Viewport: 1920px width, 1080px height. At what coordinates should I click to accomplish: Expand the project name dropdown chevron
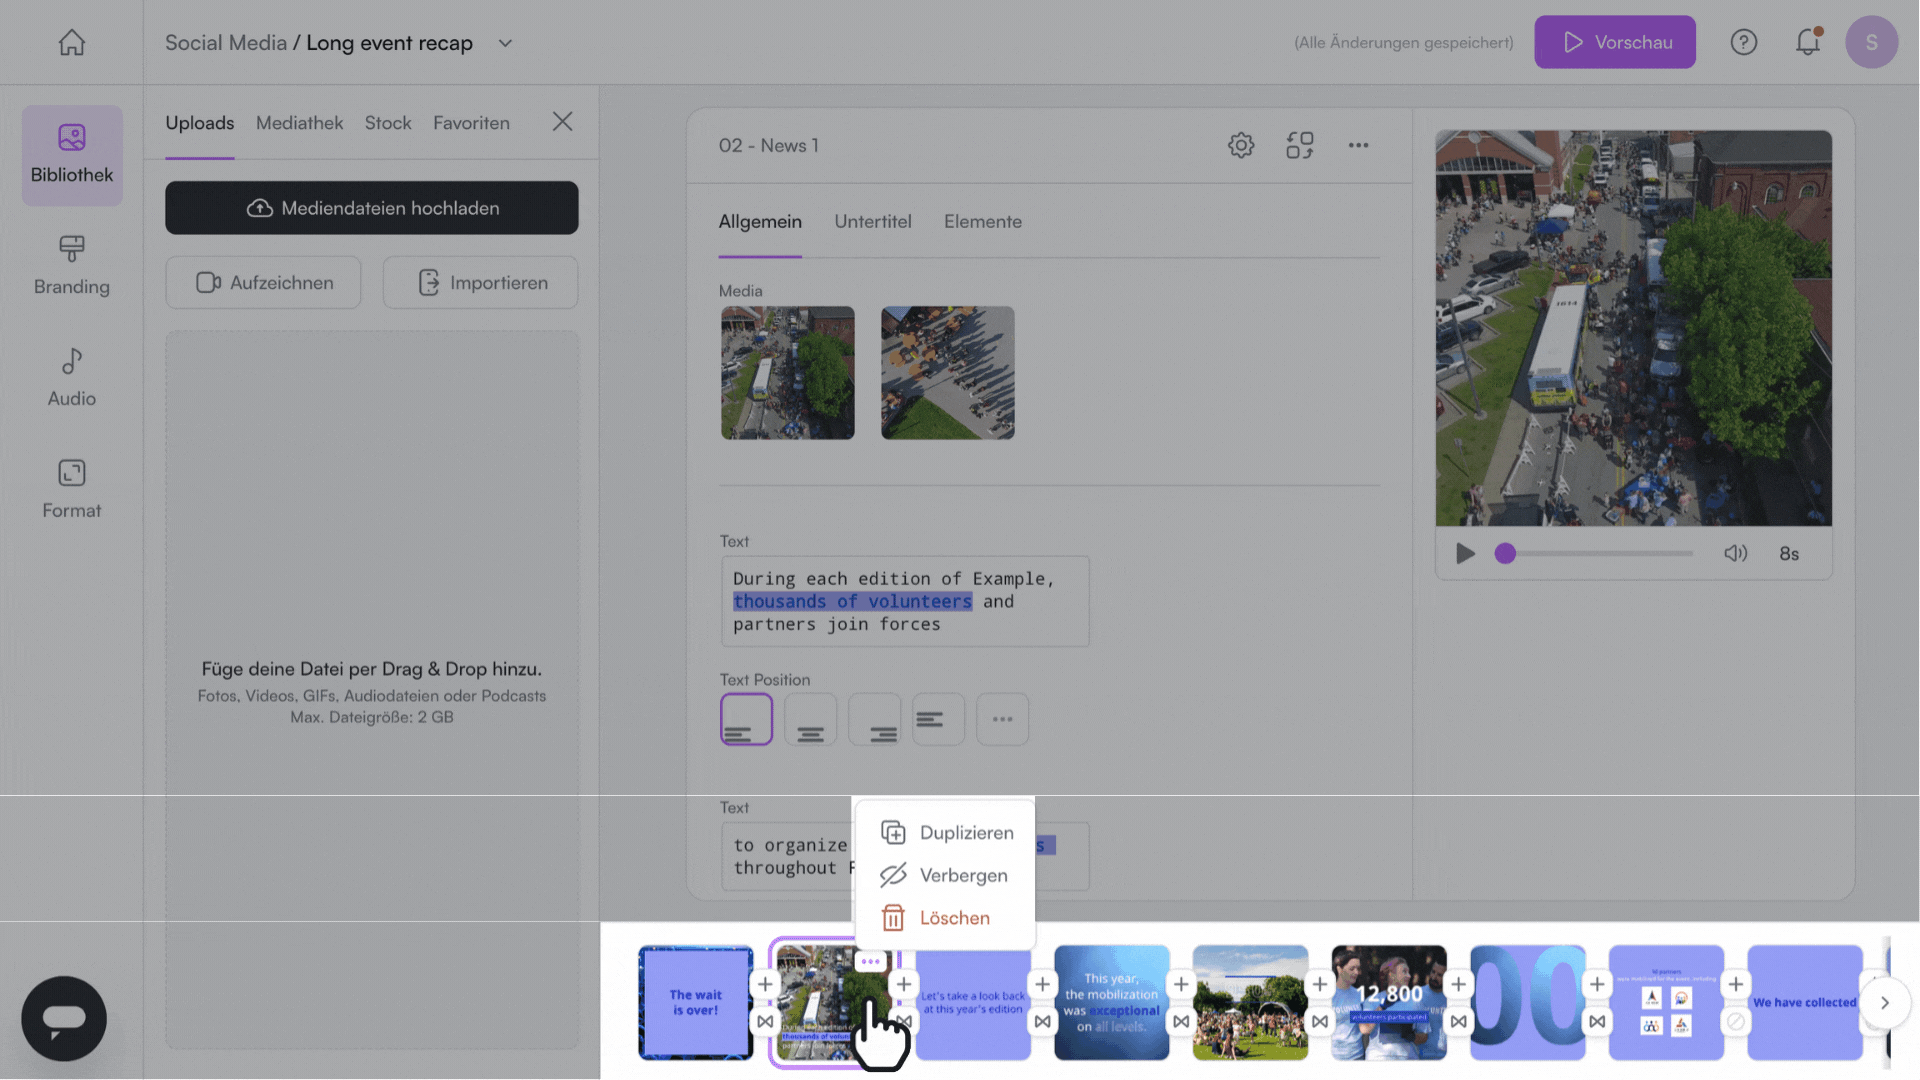coord(505,43)
